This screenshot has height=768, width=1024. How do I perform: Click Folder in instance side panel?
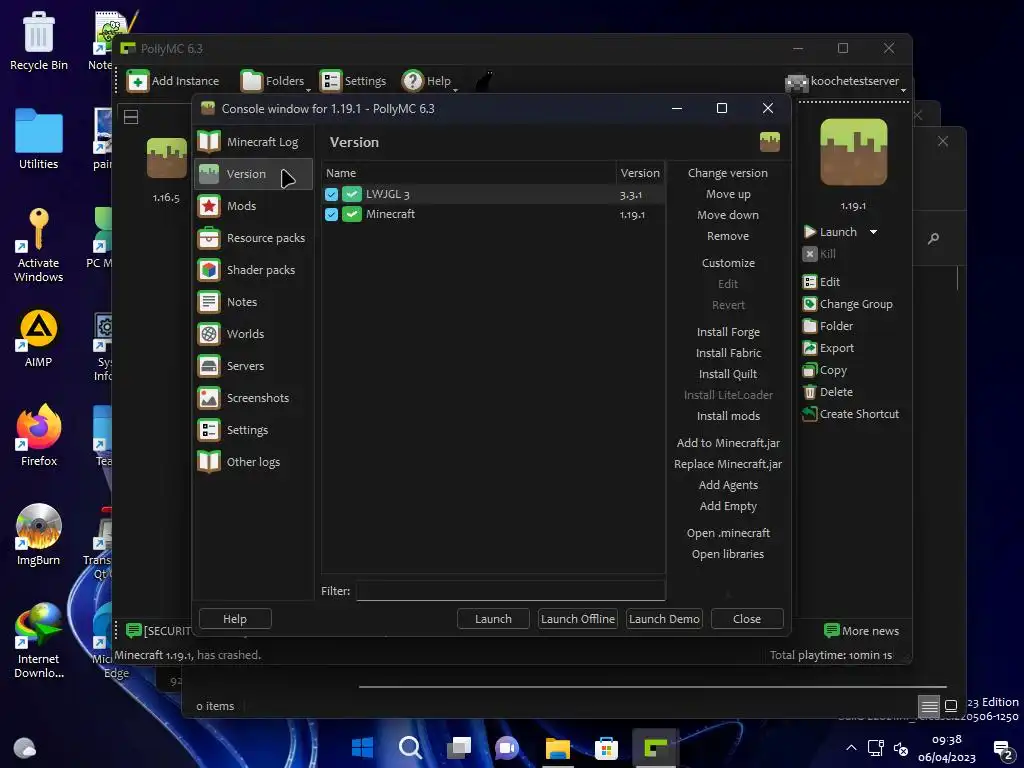(828, 326)
